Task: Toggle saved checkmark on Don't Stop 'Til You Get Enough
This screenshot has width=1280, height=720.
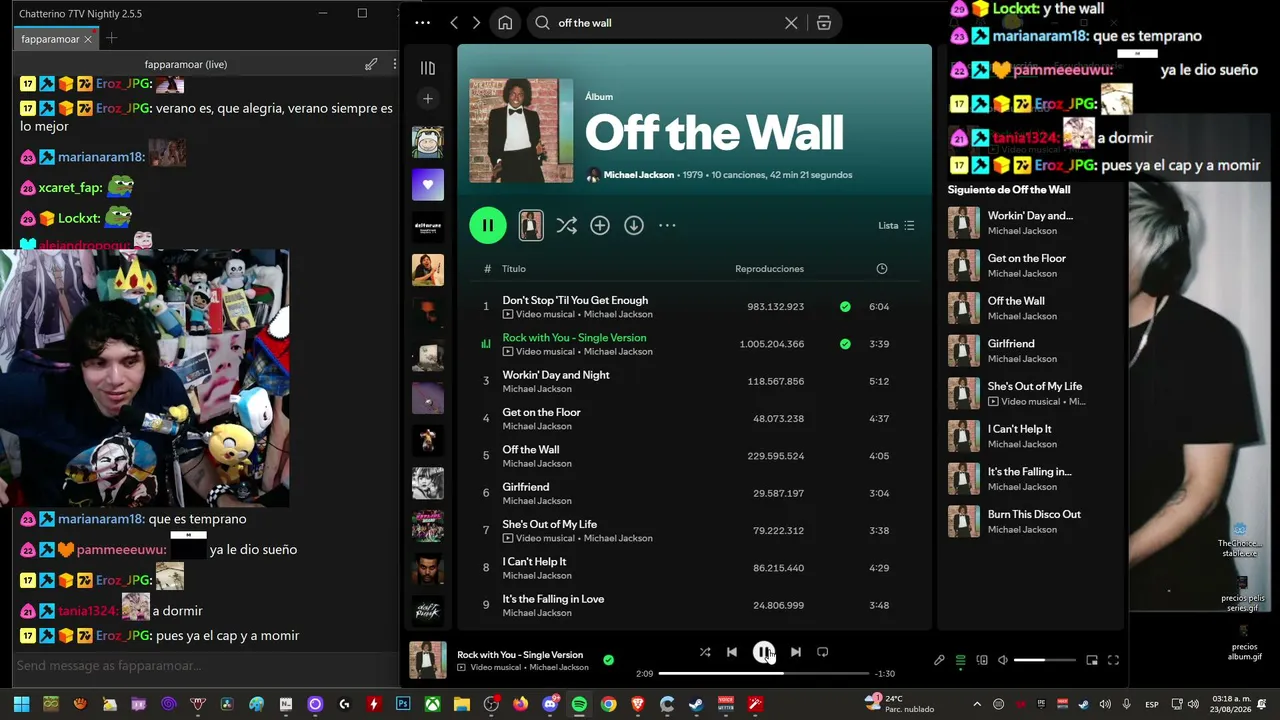Action: pyautogui.click(x=845, y=307)
